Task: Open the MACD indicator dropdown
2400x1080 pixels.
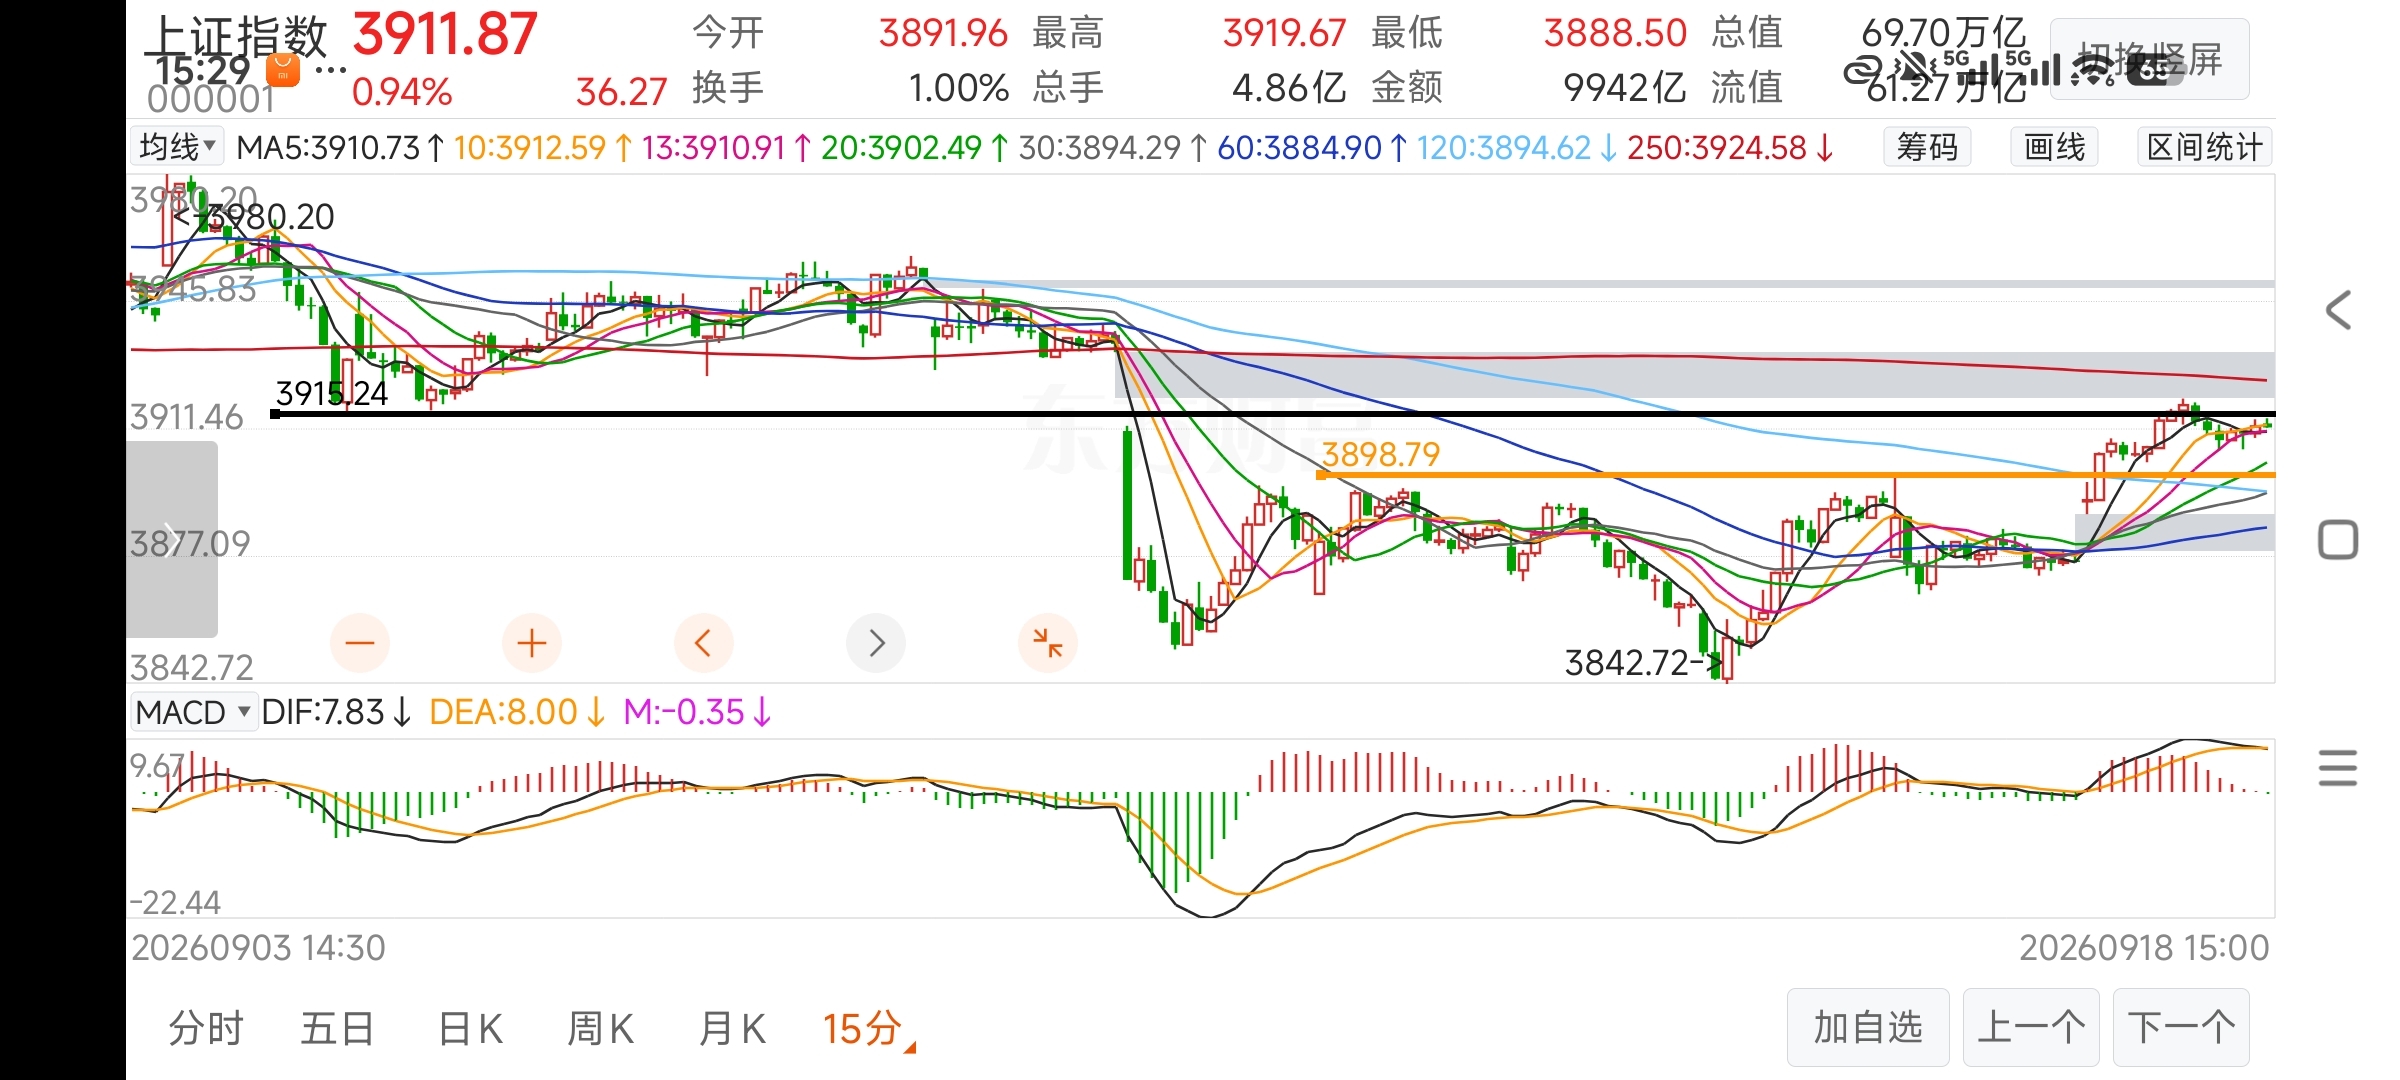Action: [x=194, y=712]
